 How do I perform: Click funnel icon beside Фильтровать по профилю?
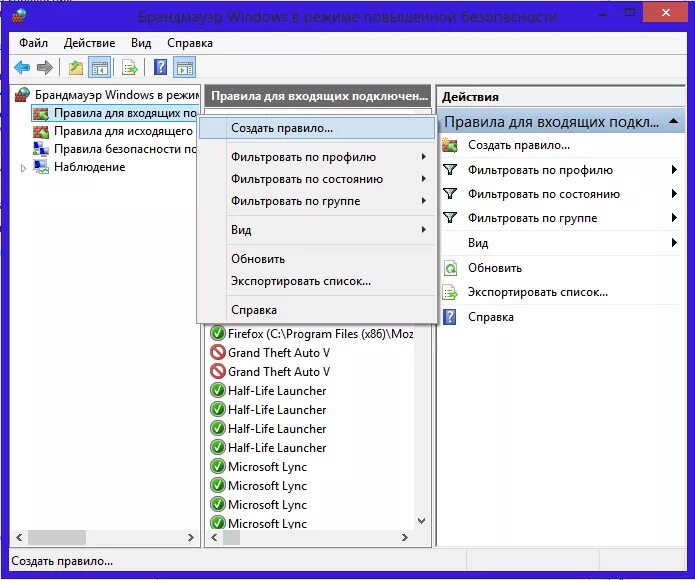[450, 170]
